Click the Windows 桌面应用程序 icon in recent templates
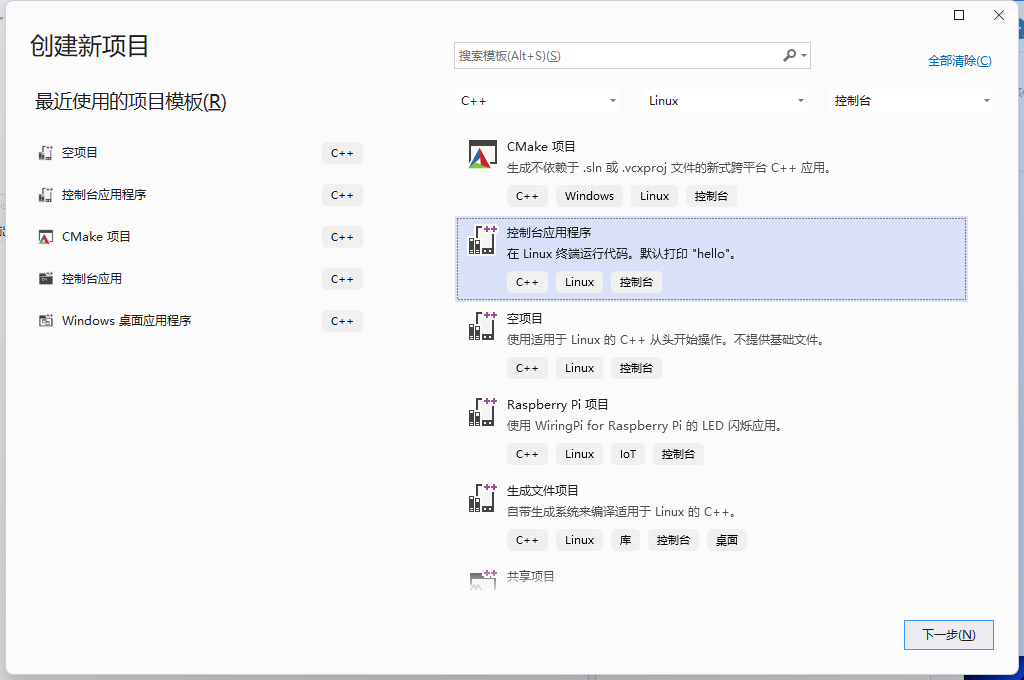1024x680 pixels. [45, 320]
